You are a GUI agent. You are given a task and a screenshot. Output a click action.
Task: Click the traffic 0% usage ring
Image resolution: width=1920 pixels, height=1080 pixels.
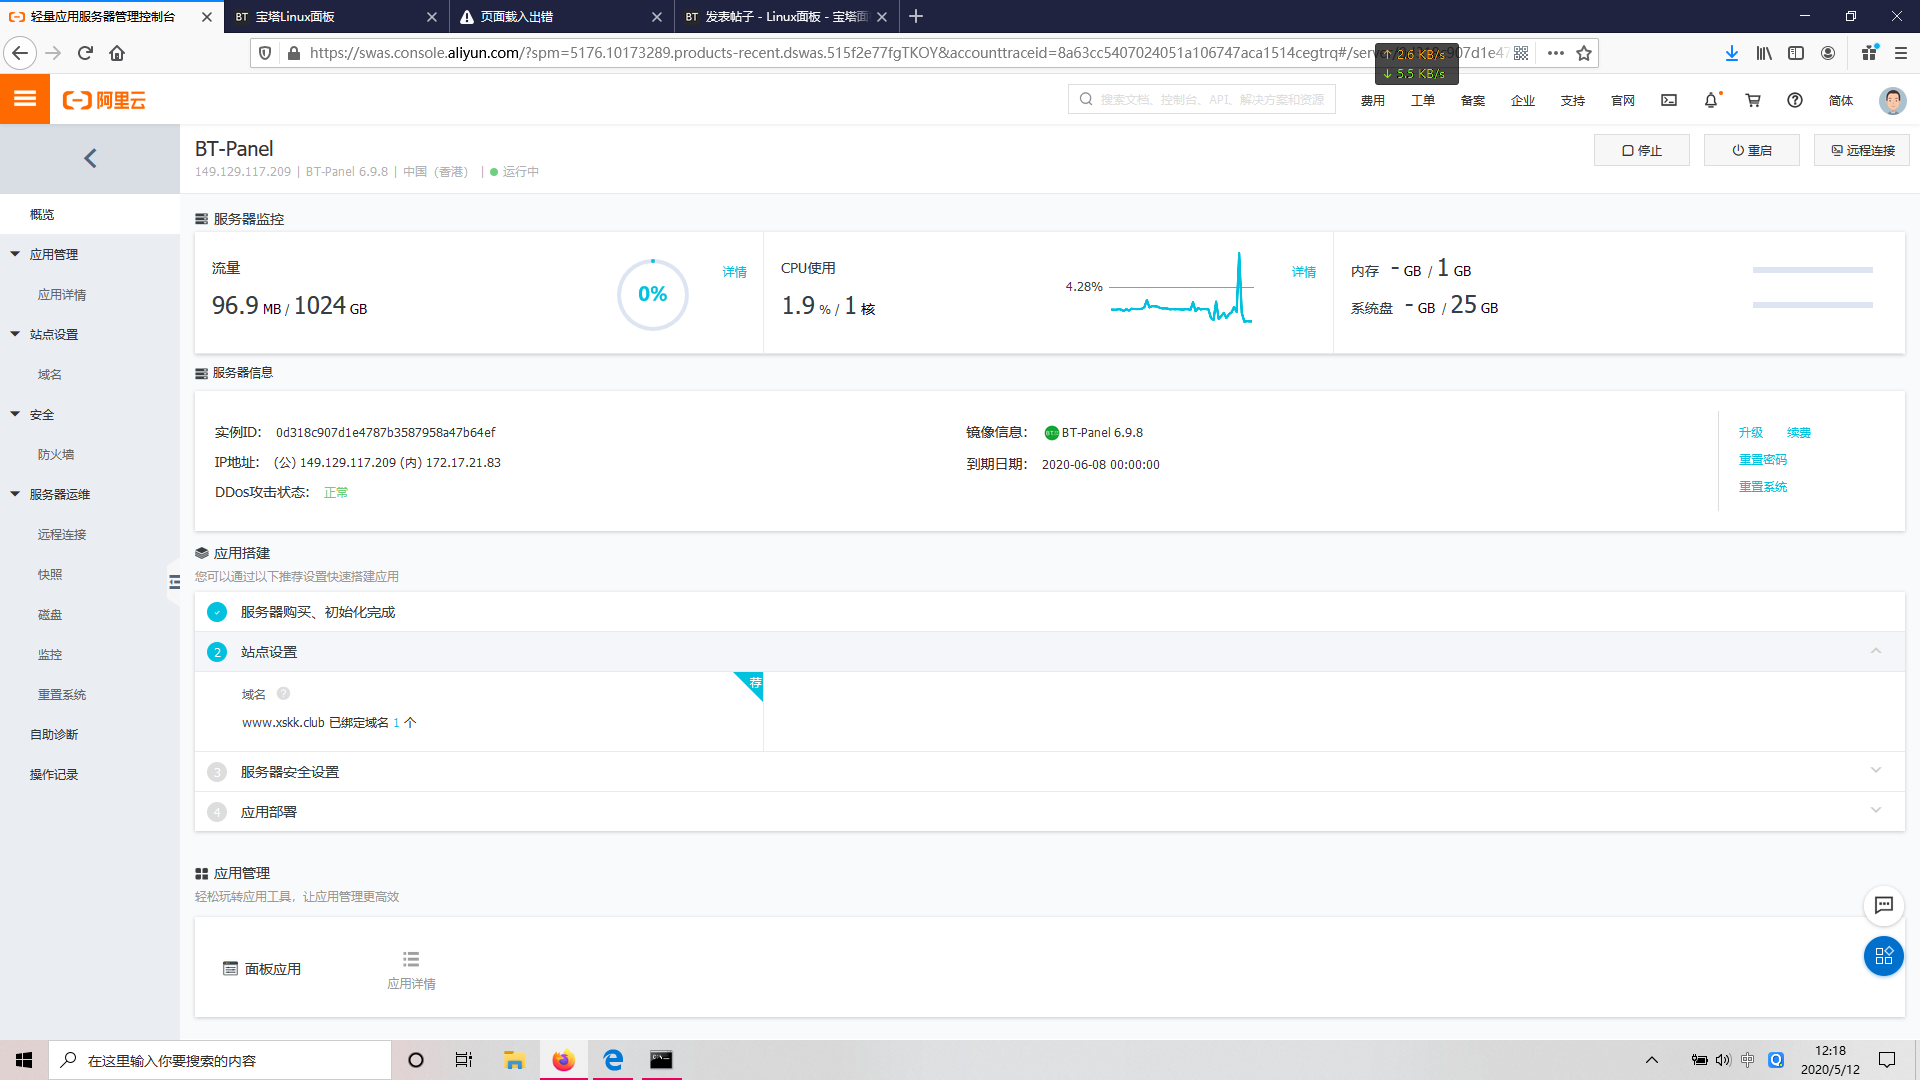tap(653, 294)
